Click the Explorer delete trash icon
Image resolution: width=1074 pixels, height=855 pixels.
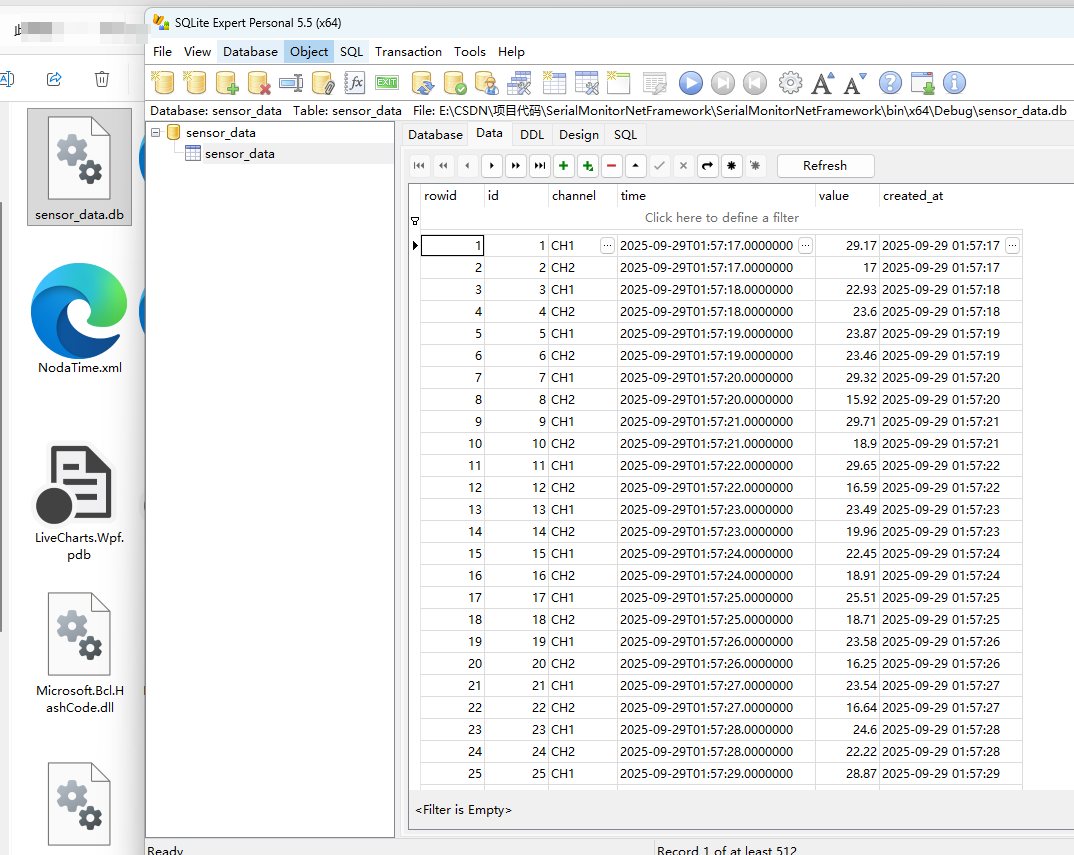pyautogui.click(x=101, y=79)
